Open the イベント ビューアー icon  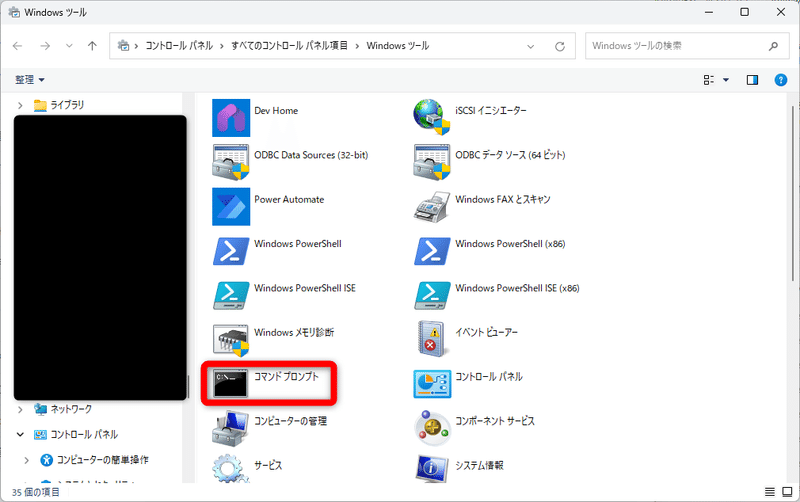[x=432, y=339]
